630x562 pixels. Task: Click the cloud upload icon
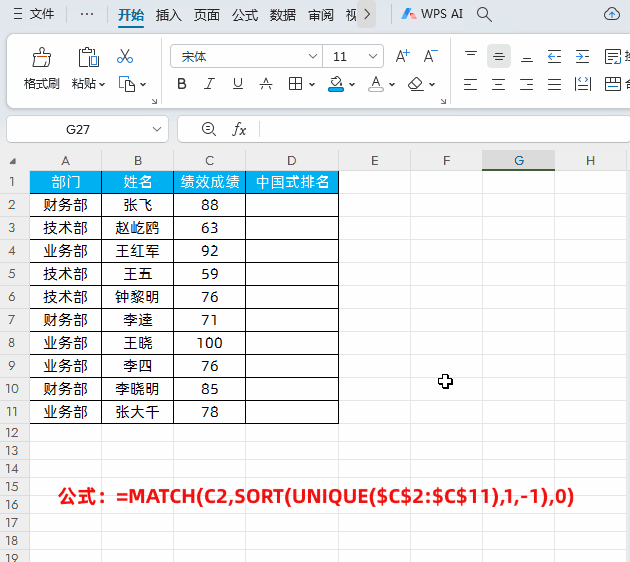tap(612, 14)
